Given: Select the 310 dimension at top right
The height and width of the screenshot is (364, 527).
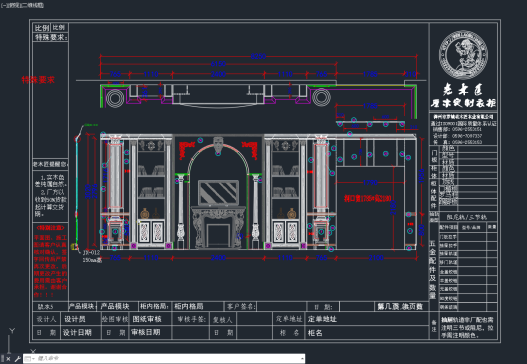Looking at the screenshot, I should point(410,74).
